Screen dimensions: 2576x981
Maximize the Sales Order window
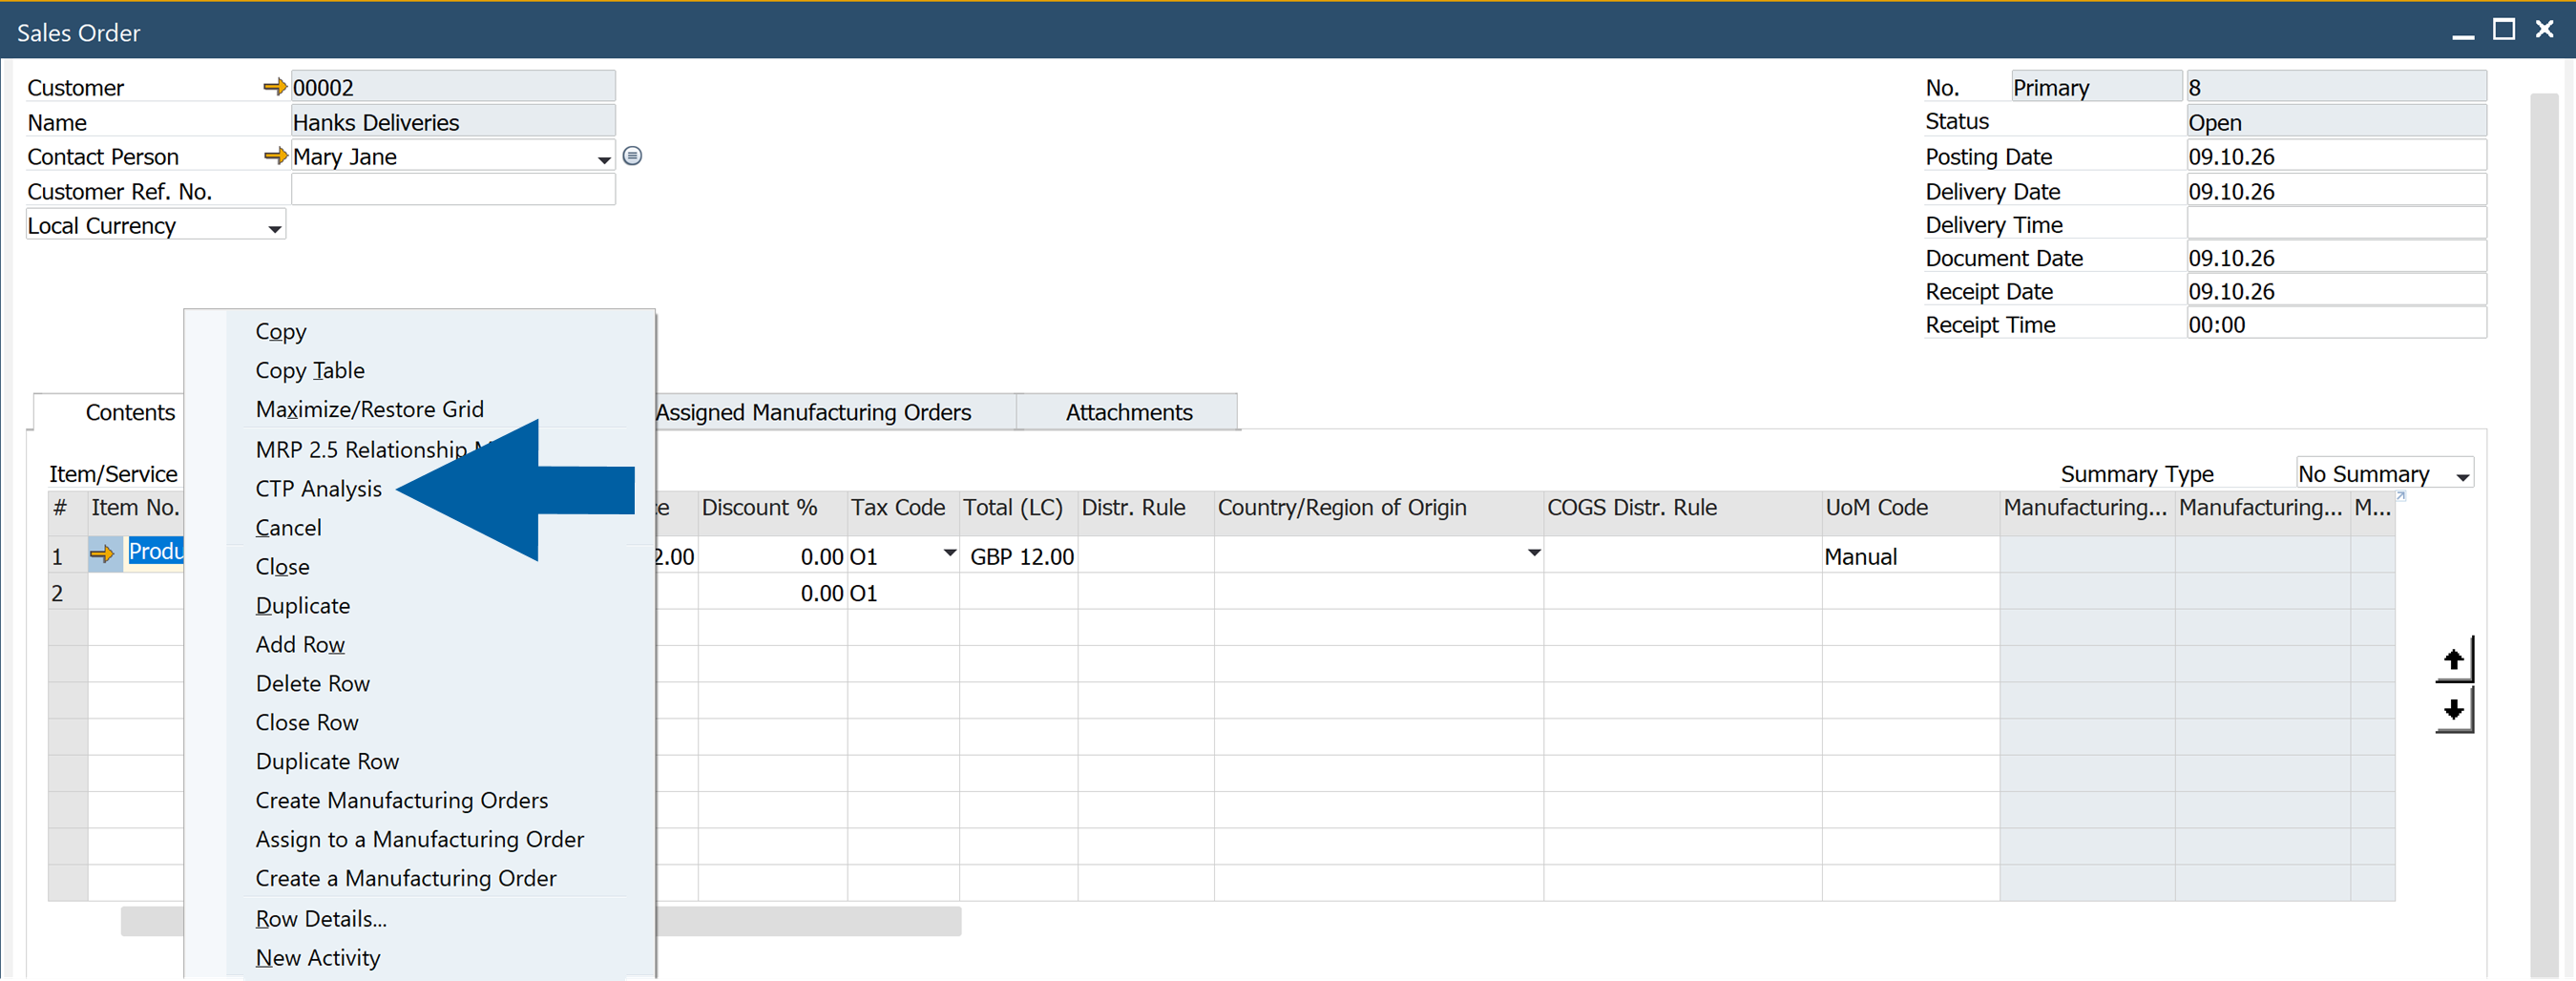(x=2504, y=30)
